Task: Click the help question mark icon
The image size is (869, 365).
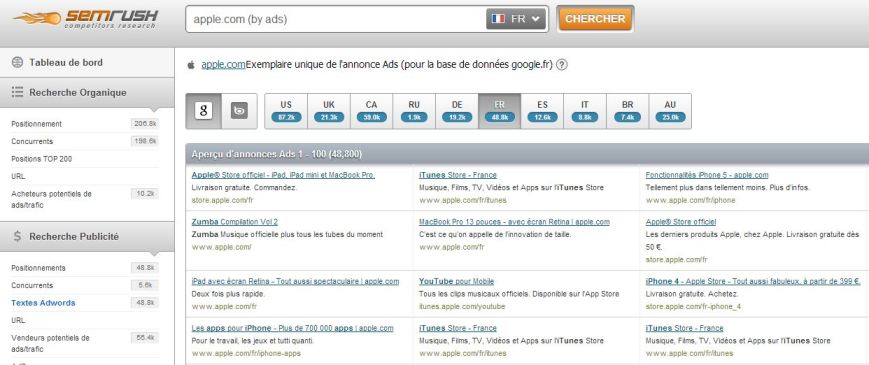Action: pyautogui.click(x=561, y=65)
